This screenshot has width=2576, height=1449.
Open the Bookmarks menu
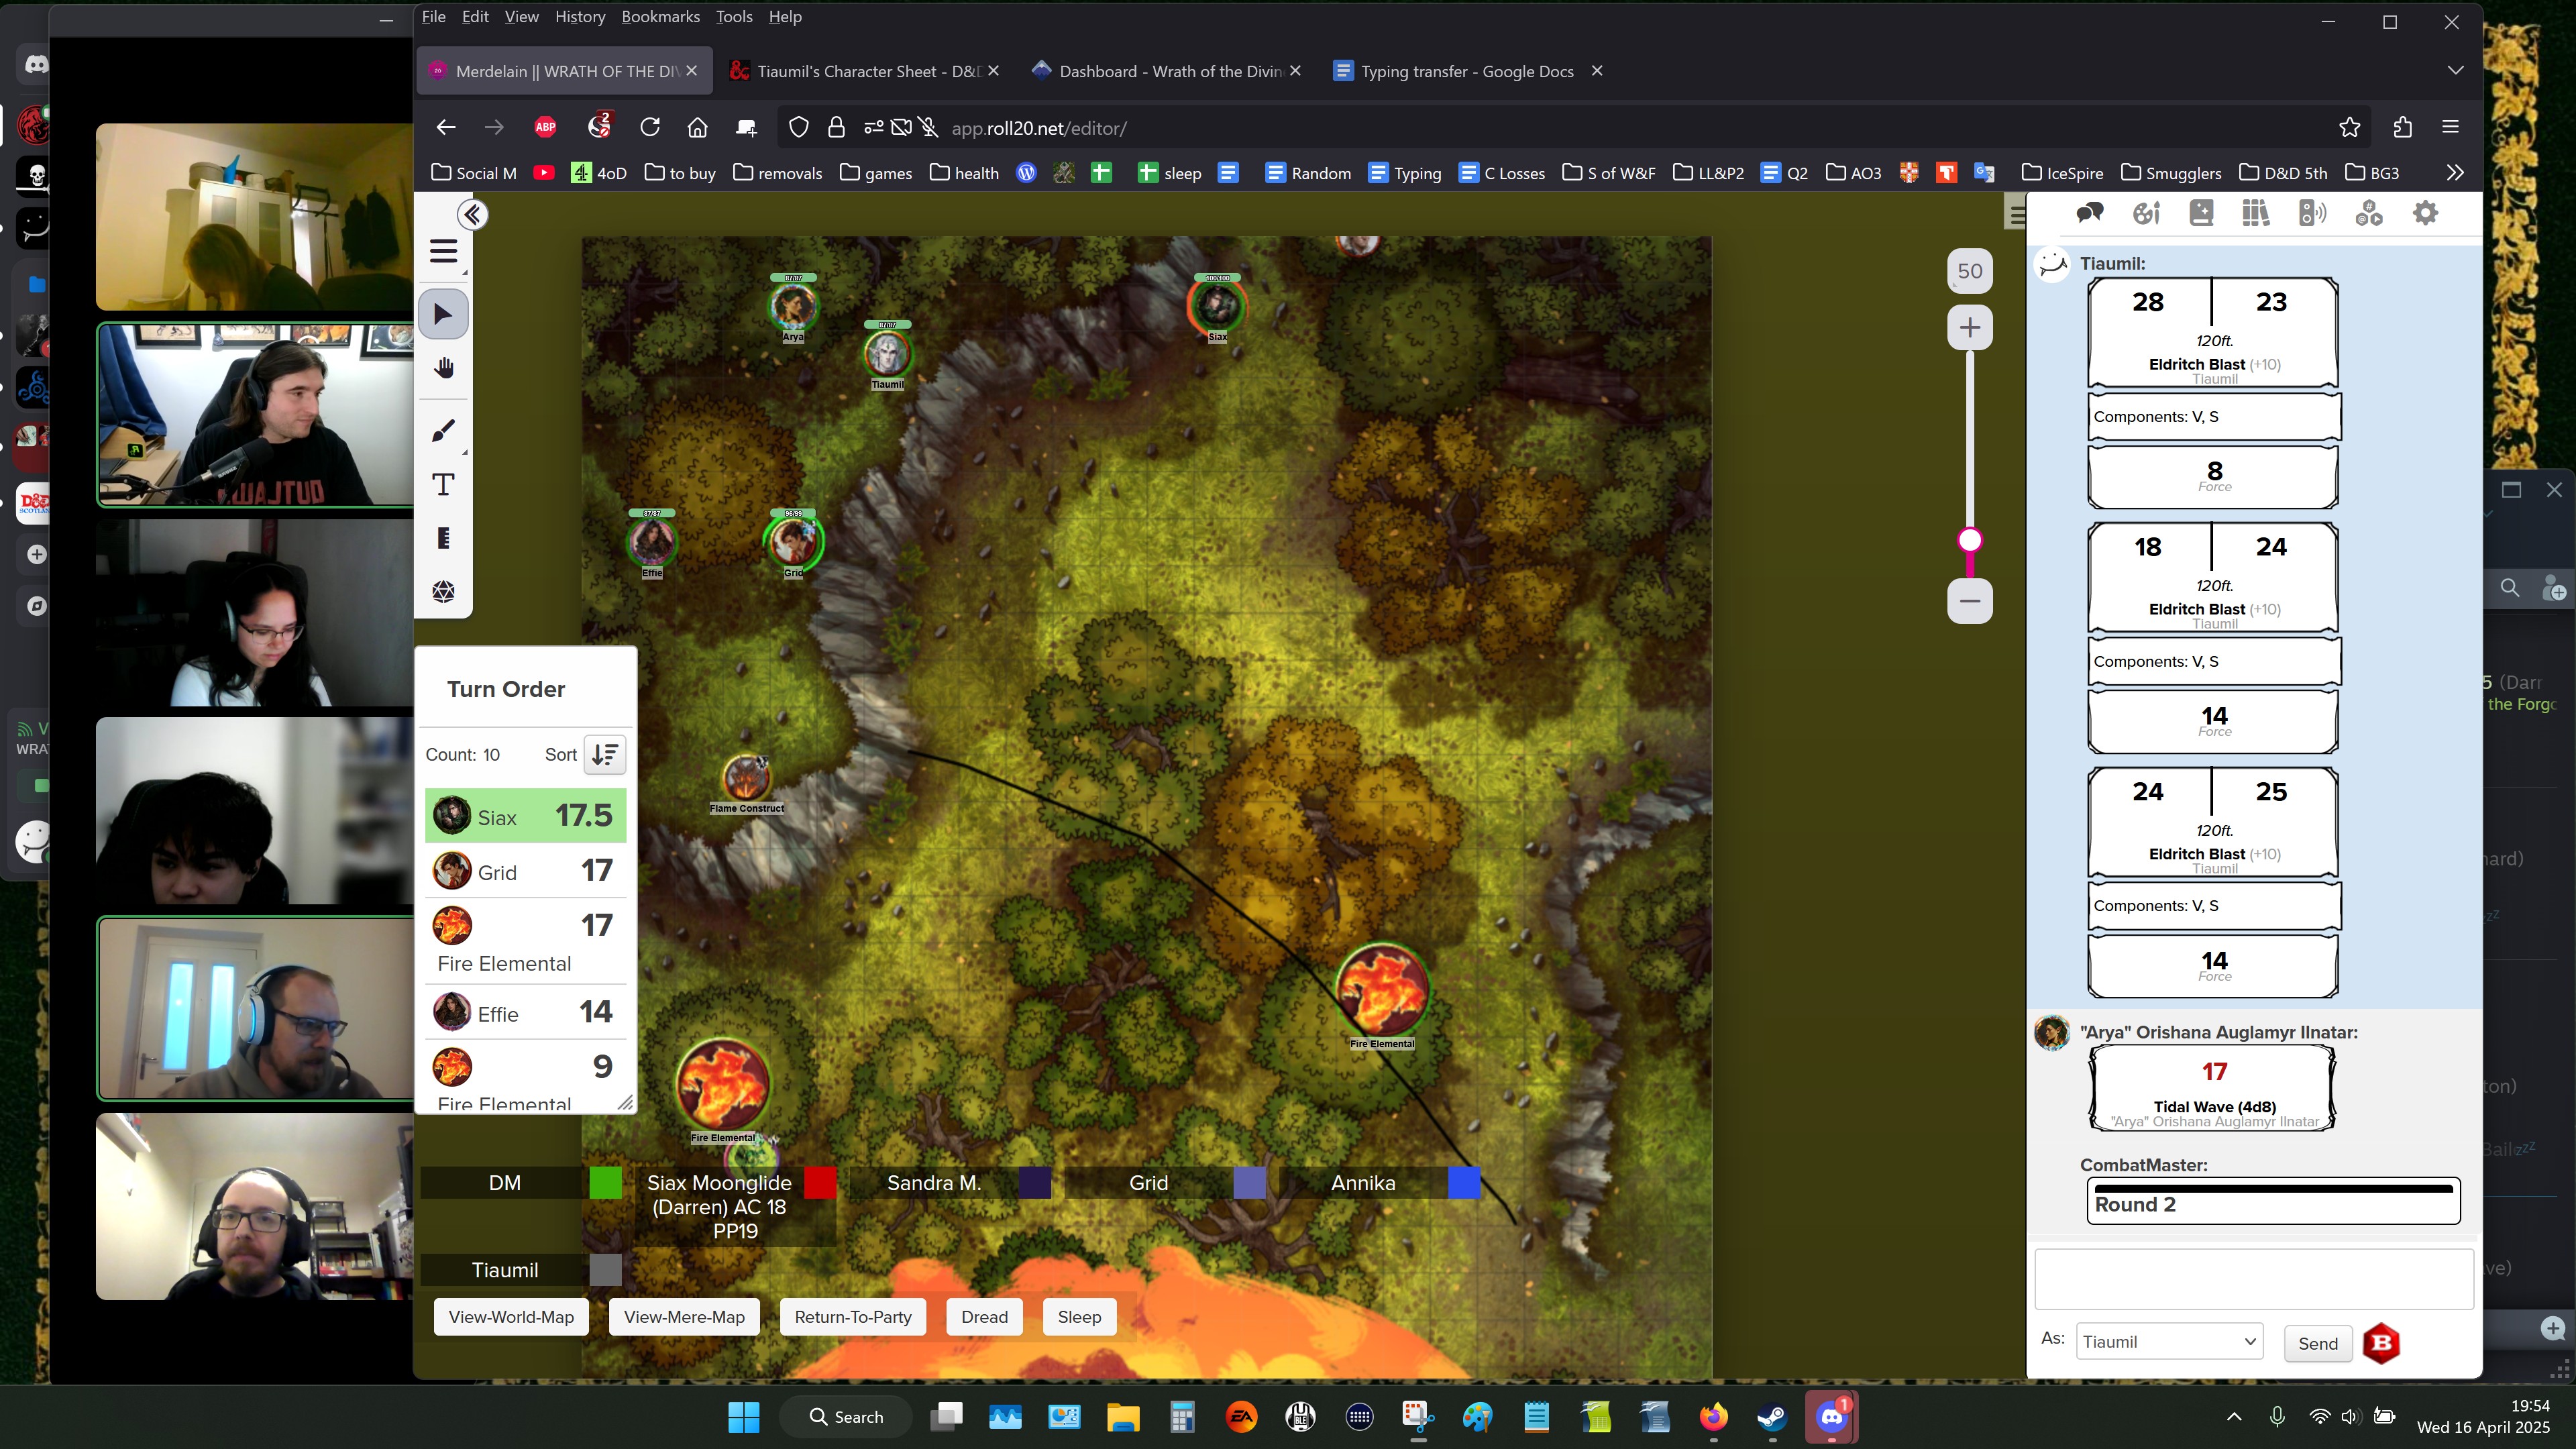[x=660, y=17]
